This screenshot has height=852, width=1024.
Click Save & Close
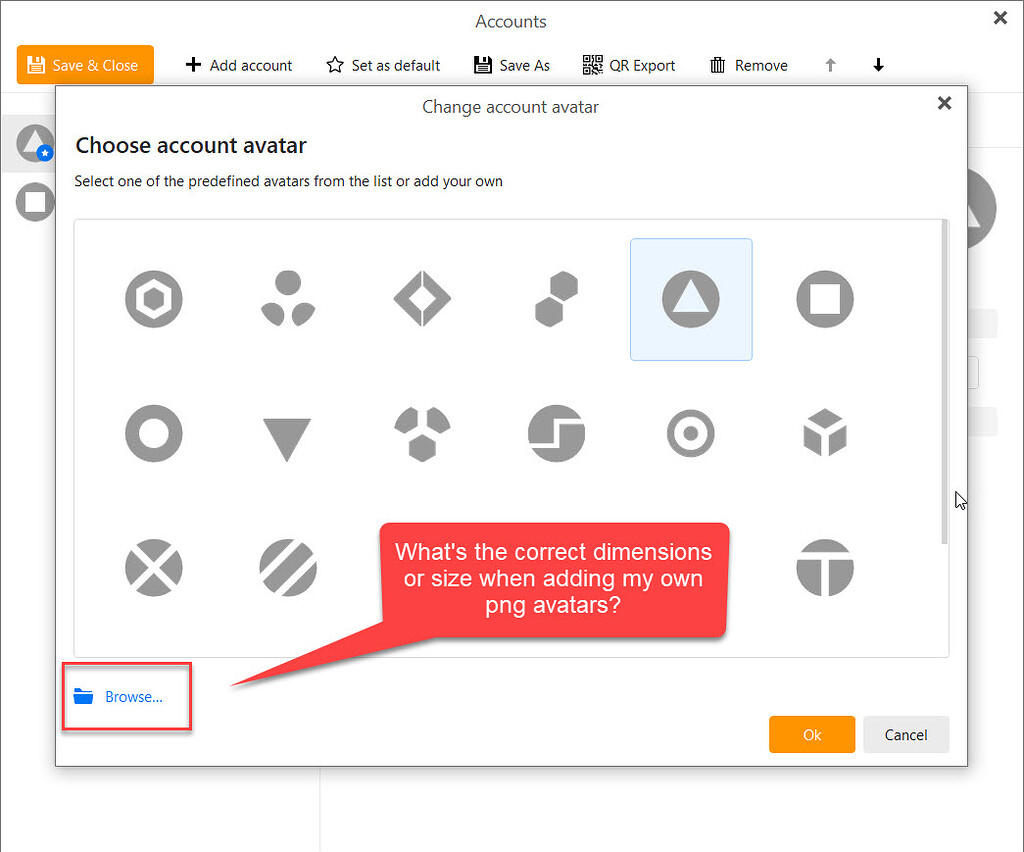(x=85, y=64)
